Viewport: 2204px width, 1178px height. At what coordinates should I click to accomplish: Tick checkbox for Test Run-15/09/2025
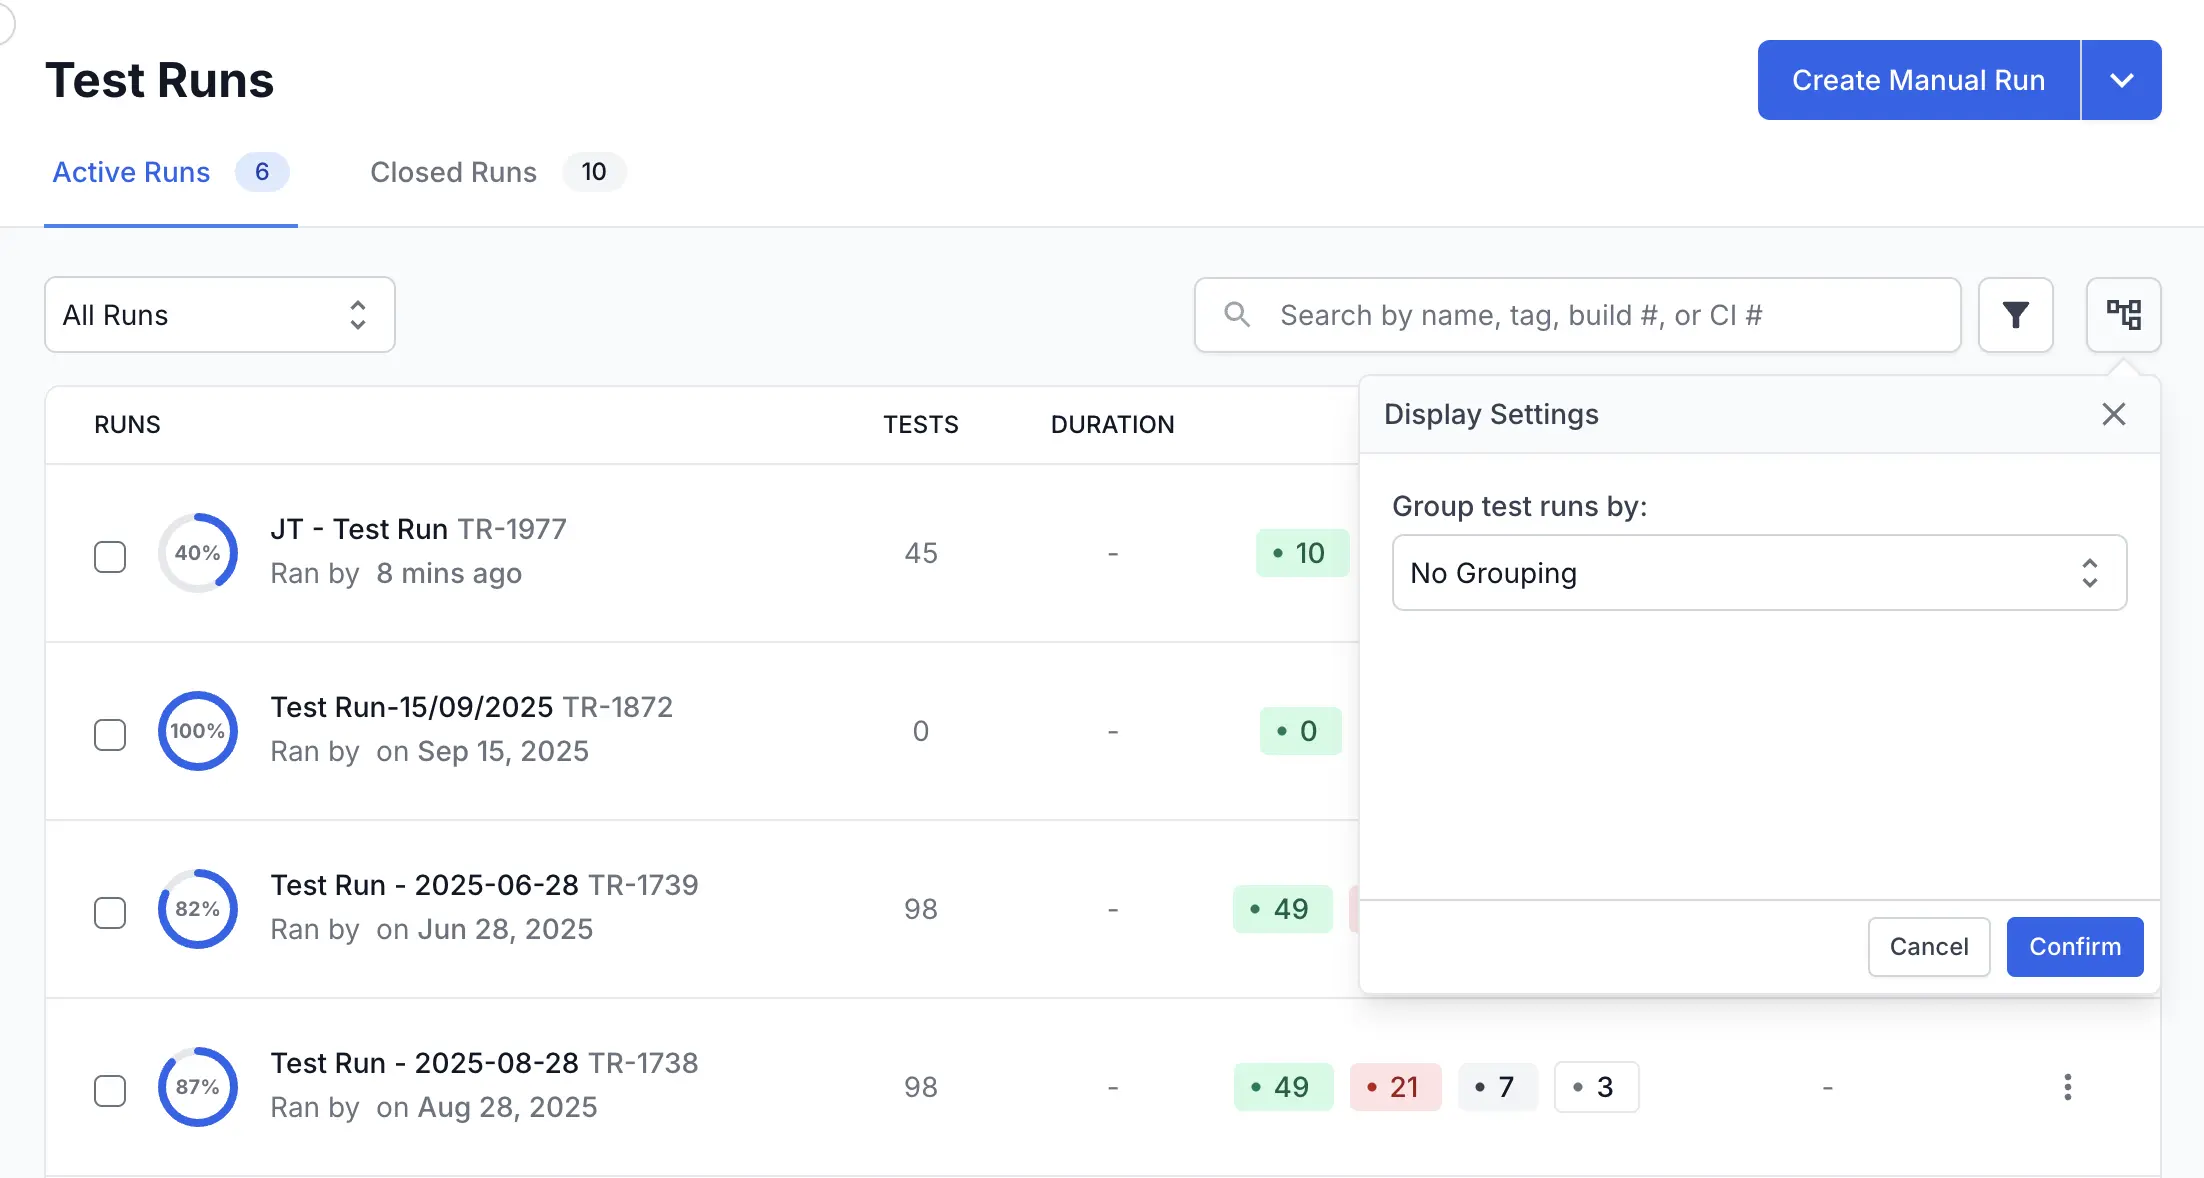point(110,735)
